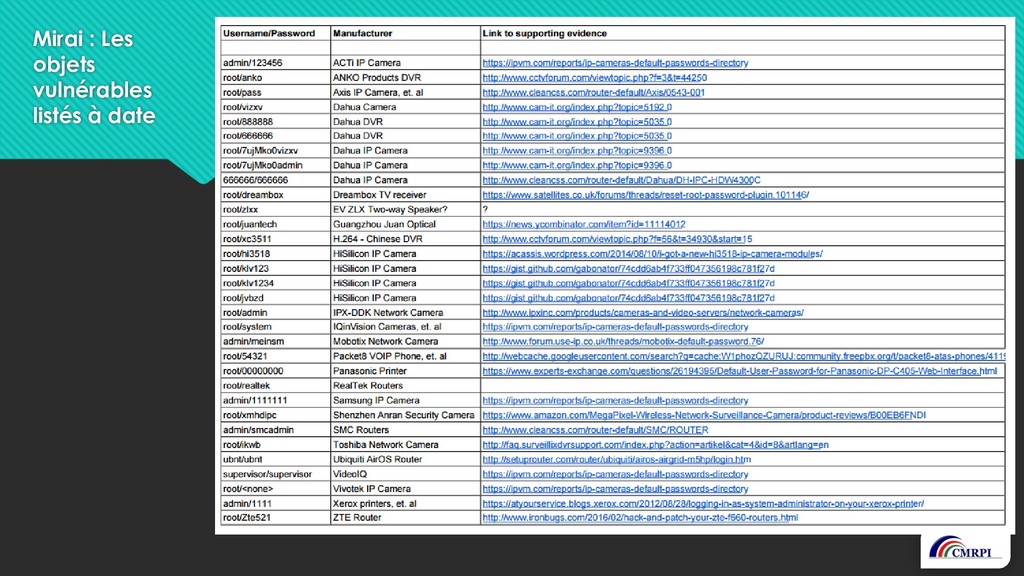Open ipvm link in IQinVision Cameras row

point(615,327)
